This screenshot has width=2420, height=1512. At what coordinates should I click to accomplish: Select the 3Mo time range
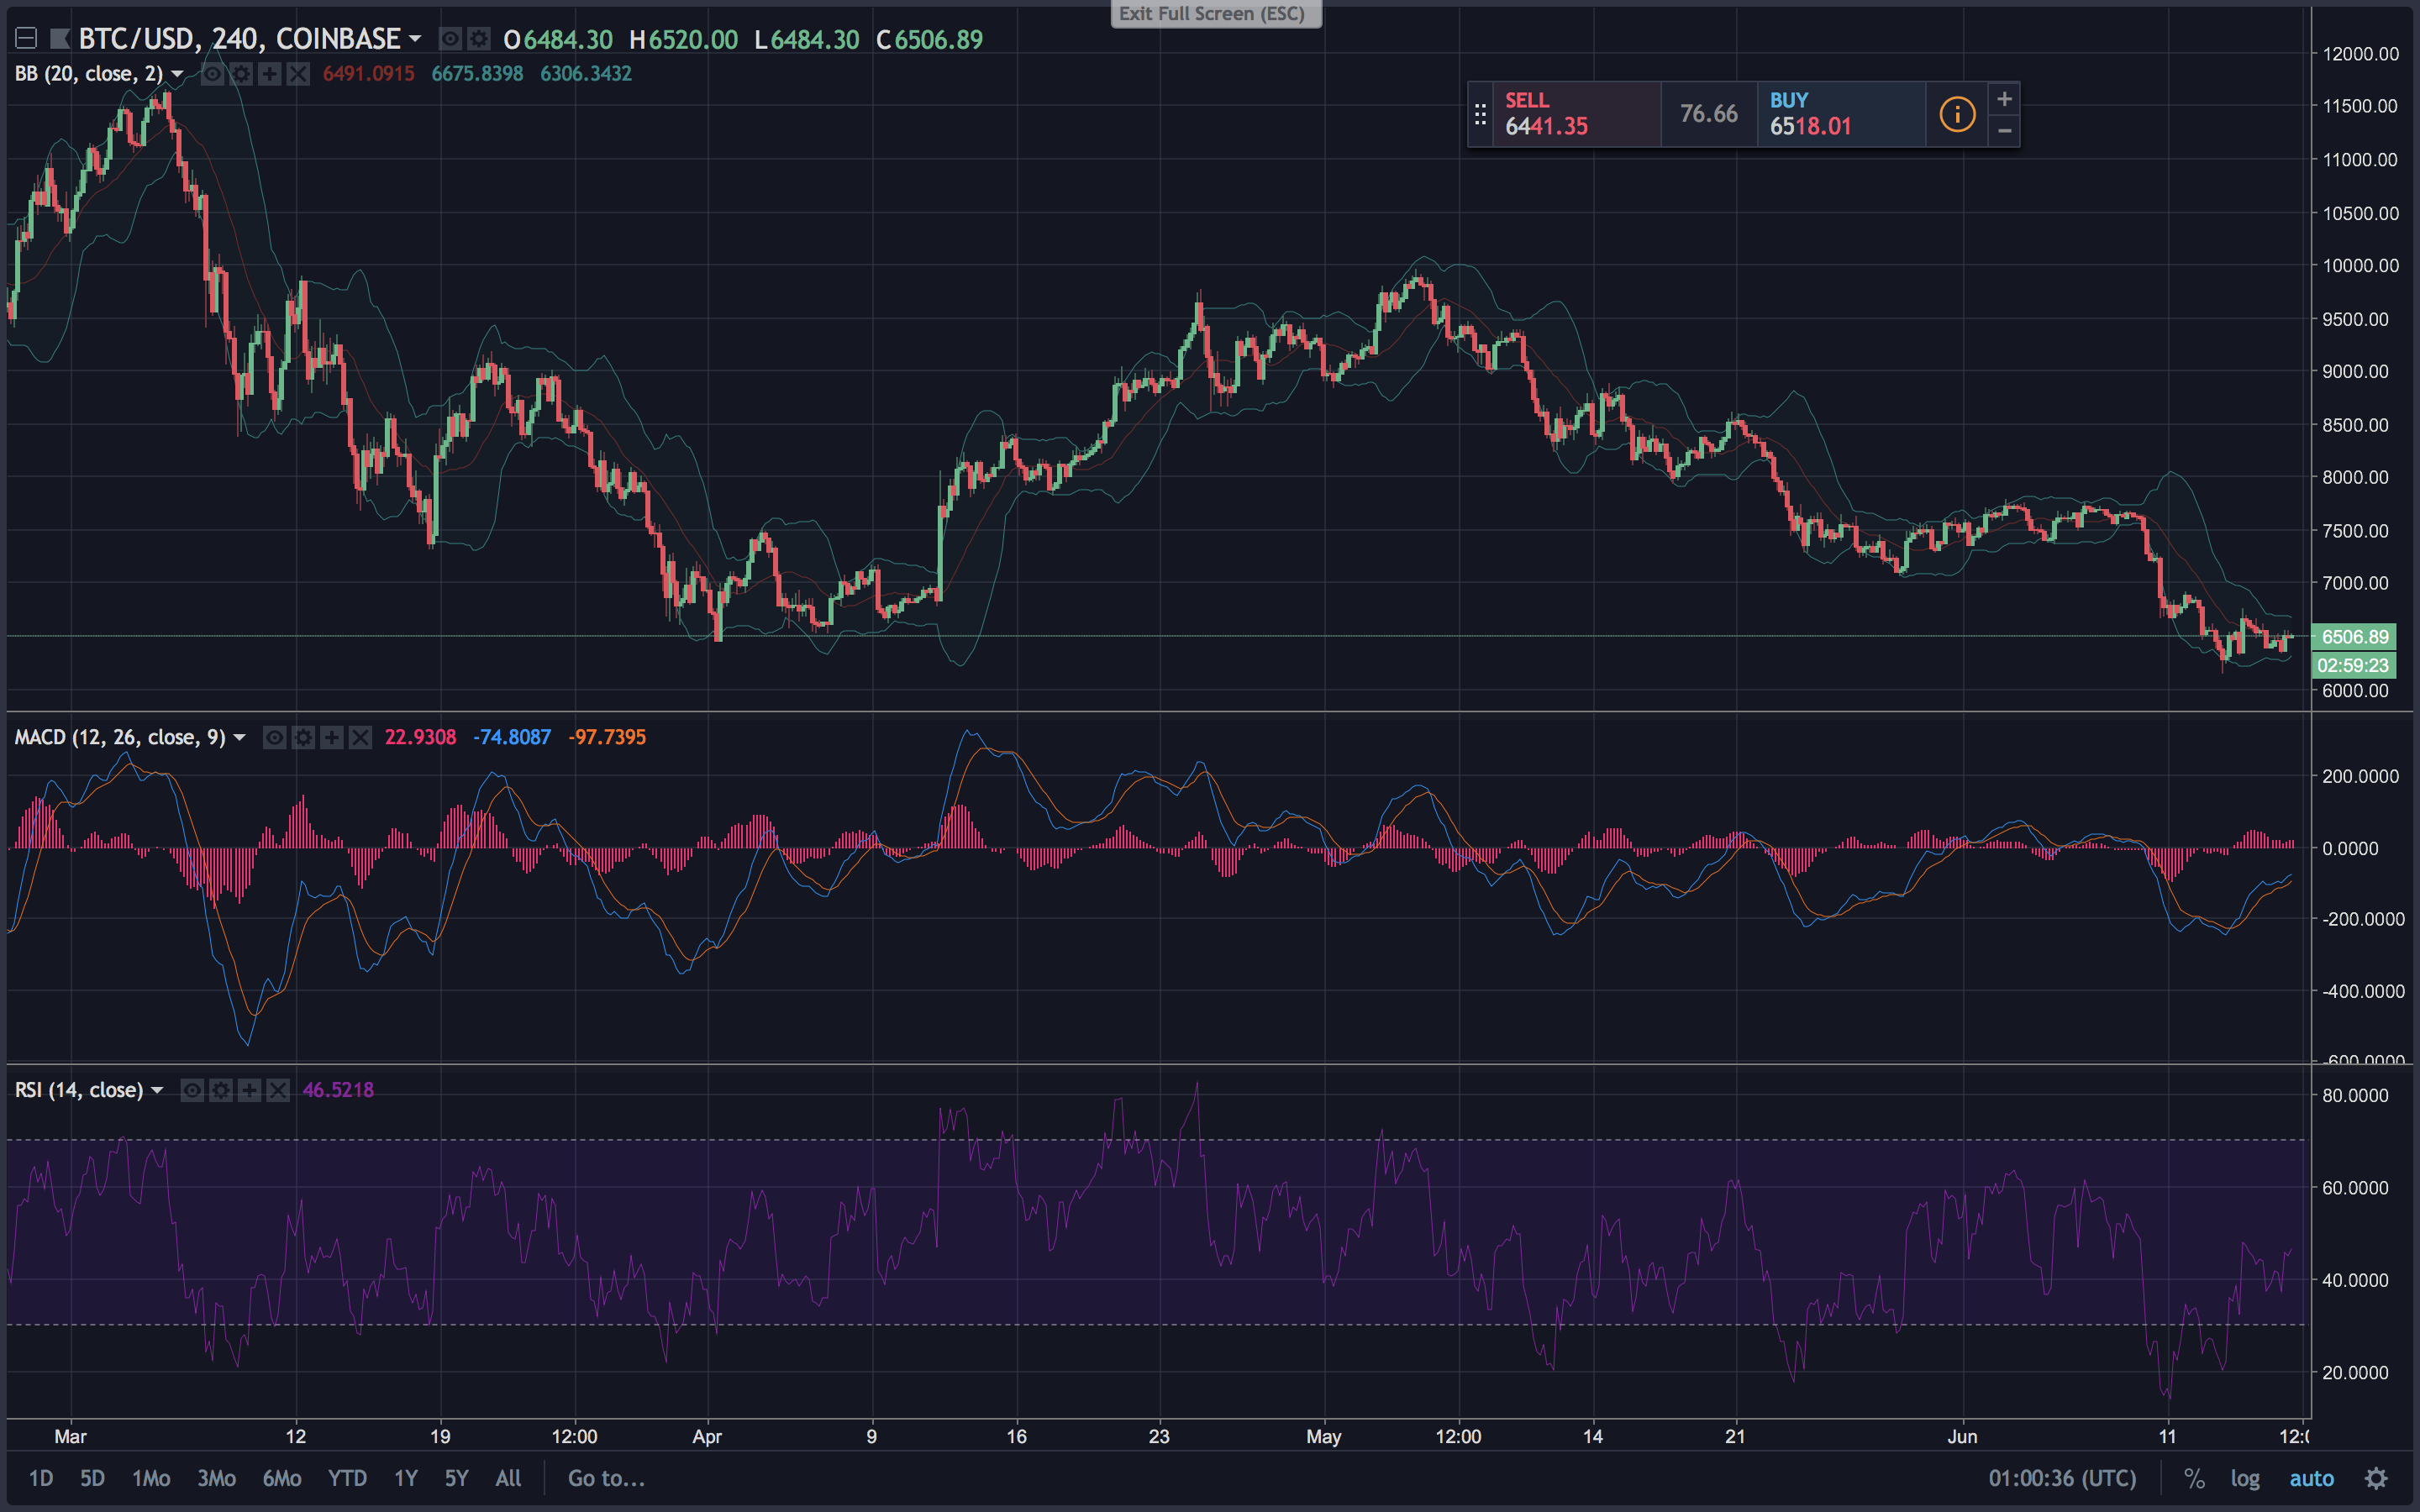click(216, 1478)
